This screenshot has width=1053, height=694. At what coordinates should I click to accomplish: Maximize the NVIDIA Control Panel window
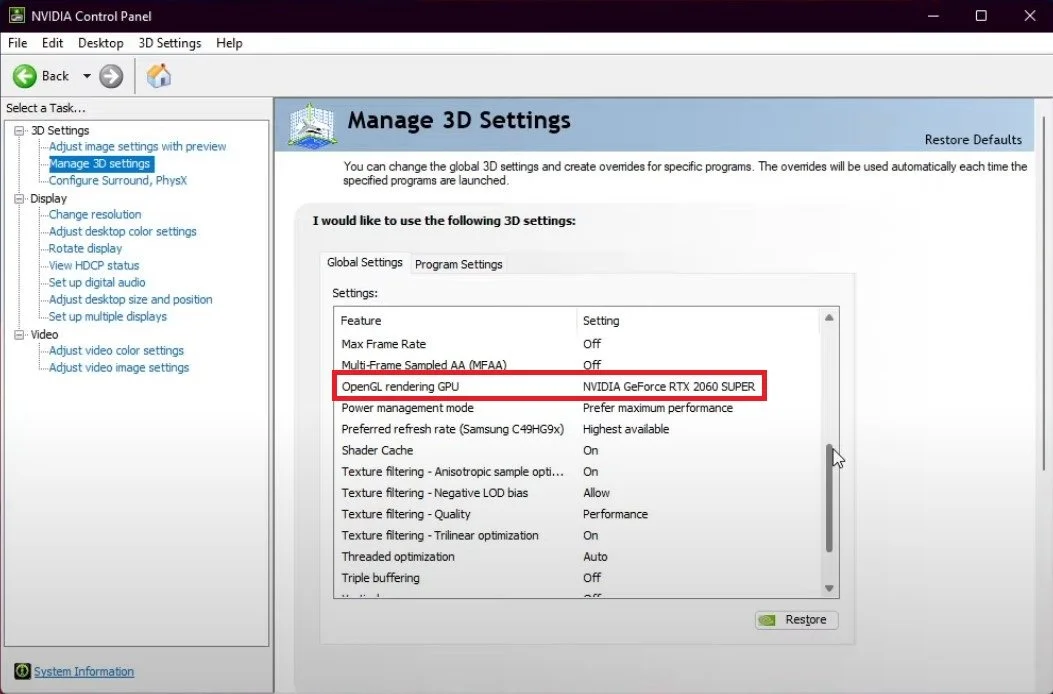point(981,15)
